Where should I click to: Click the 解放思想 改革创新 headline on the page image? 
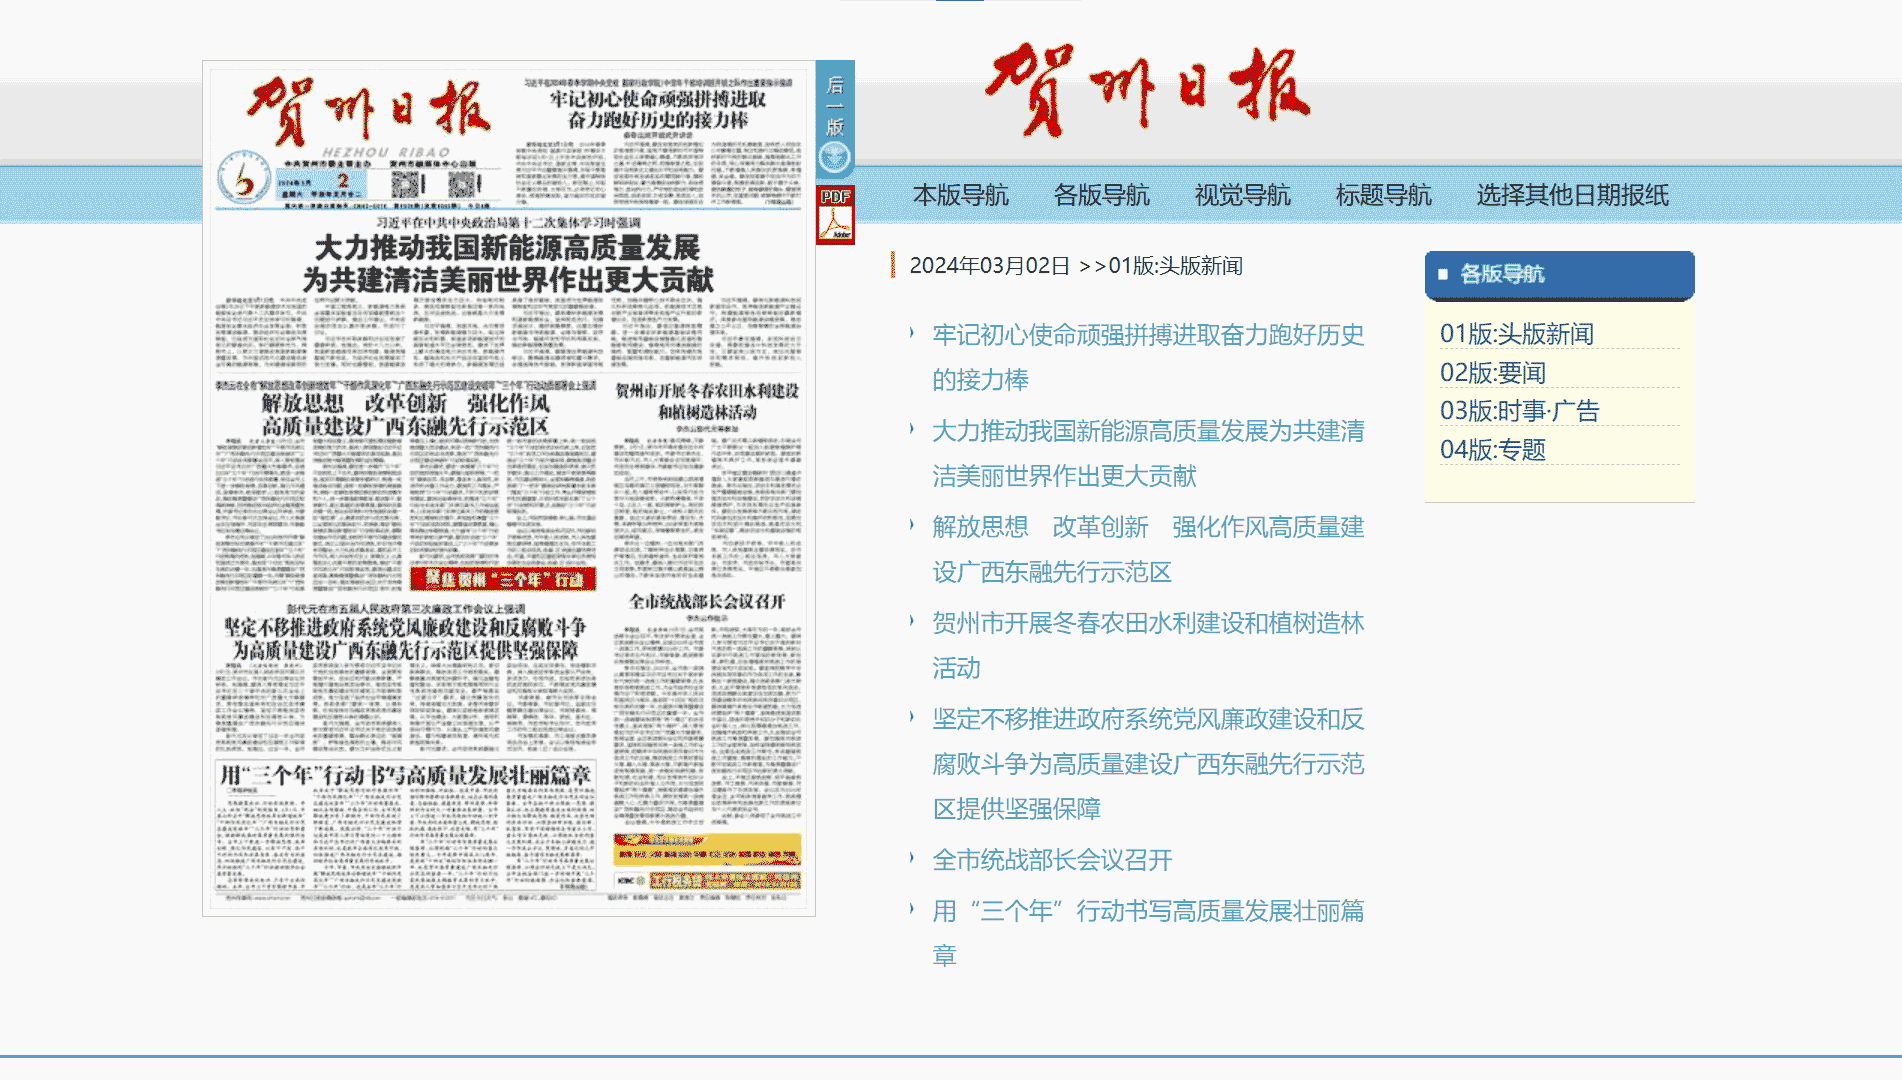click(x=405, y=414)
